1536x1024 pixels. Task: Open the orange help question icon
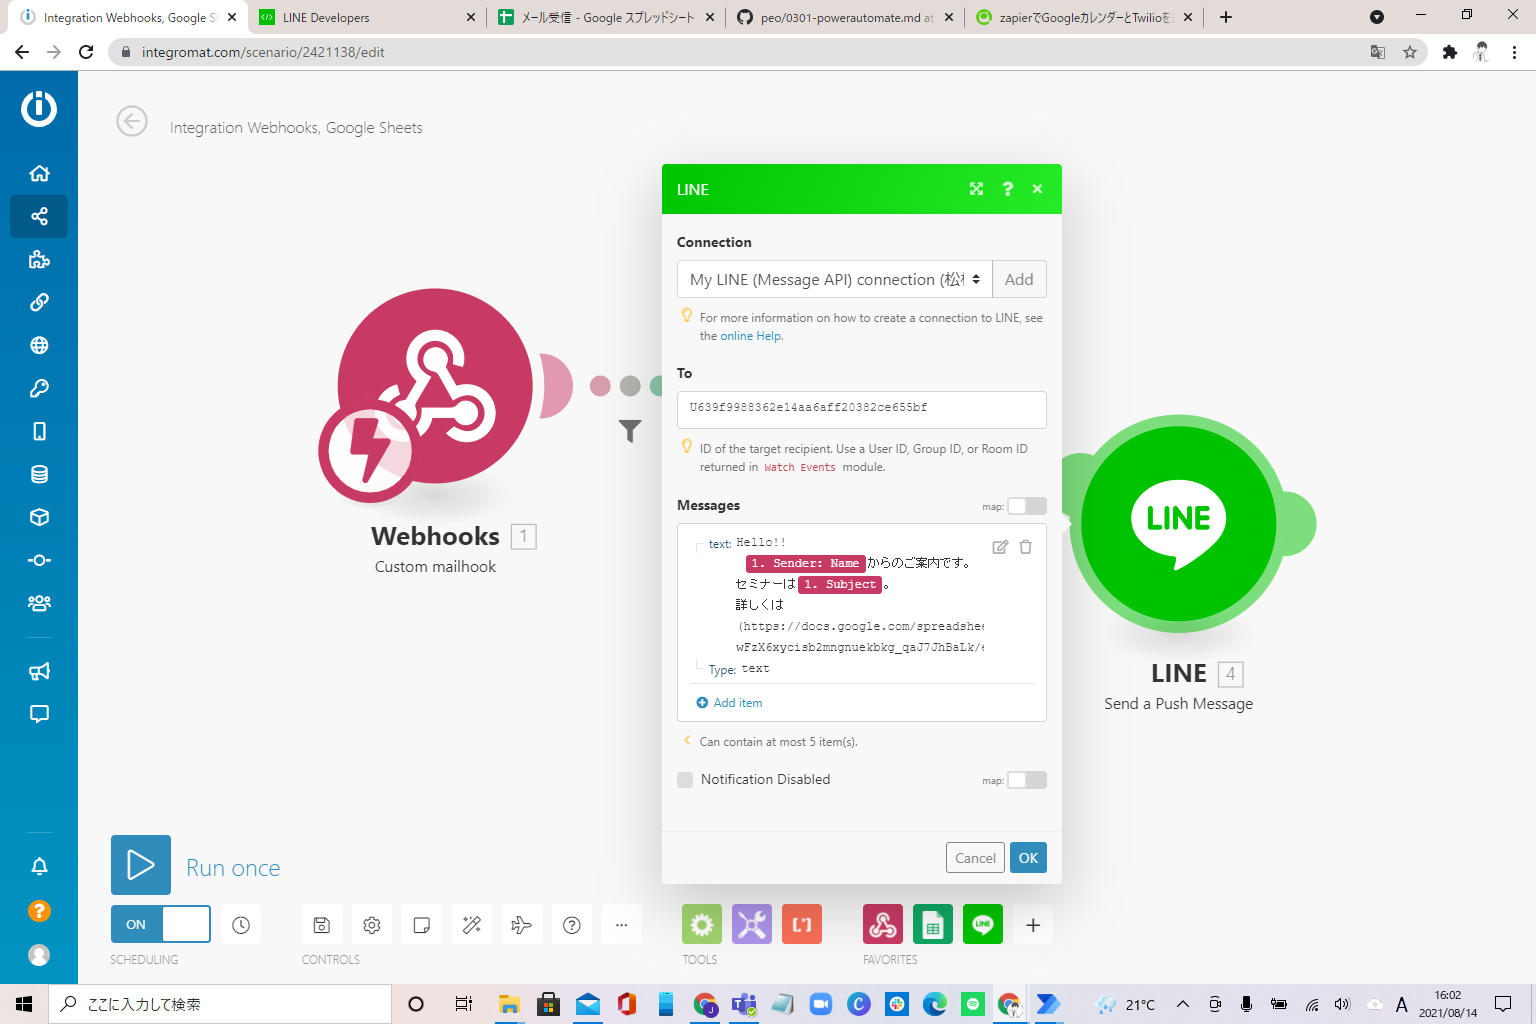(x=39, y=911)
